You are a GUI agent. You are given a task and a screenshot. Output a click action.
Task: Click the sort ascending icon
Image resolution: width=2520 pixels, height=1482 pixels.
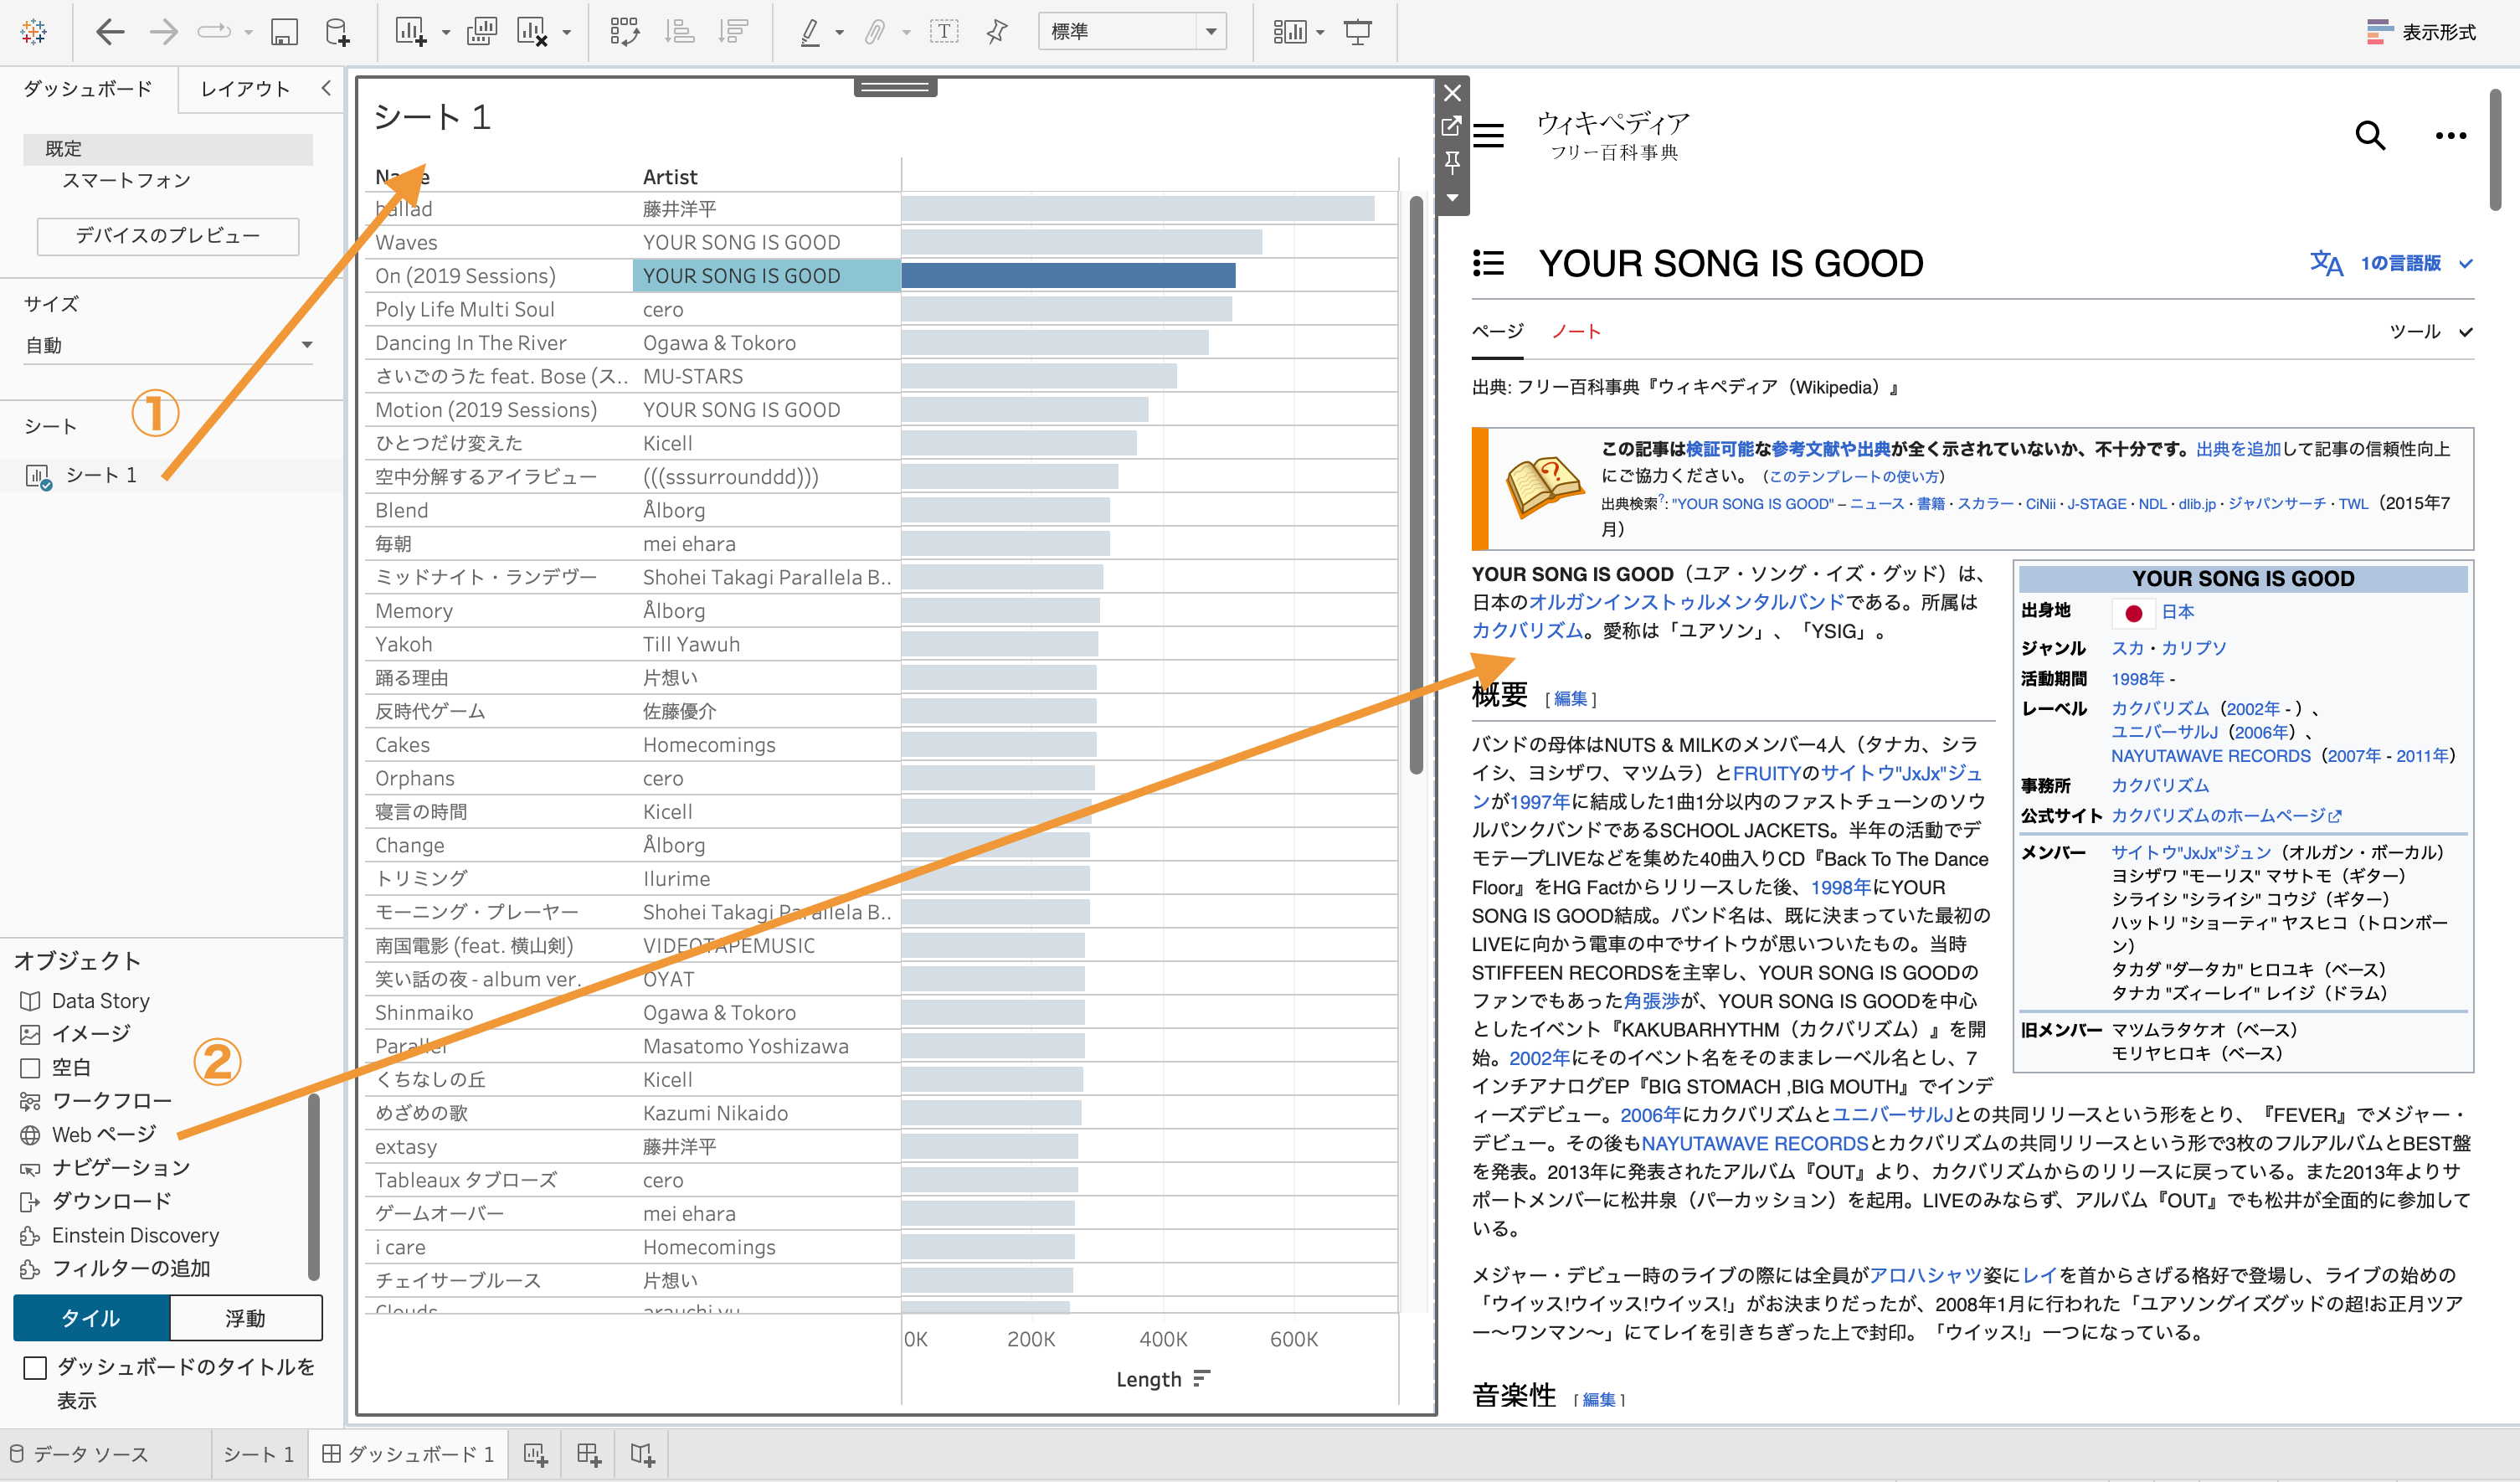[x=680, y=32]
